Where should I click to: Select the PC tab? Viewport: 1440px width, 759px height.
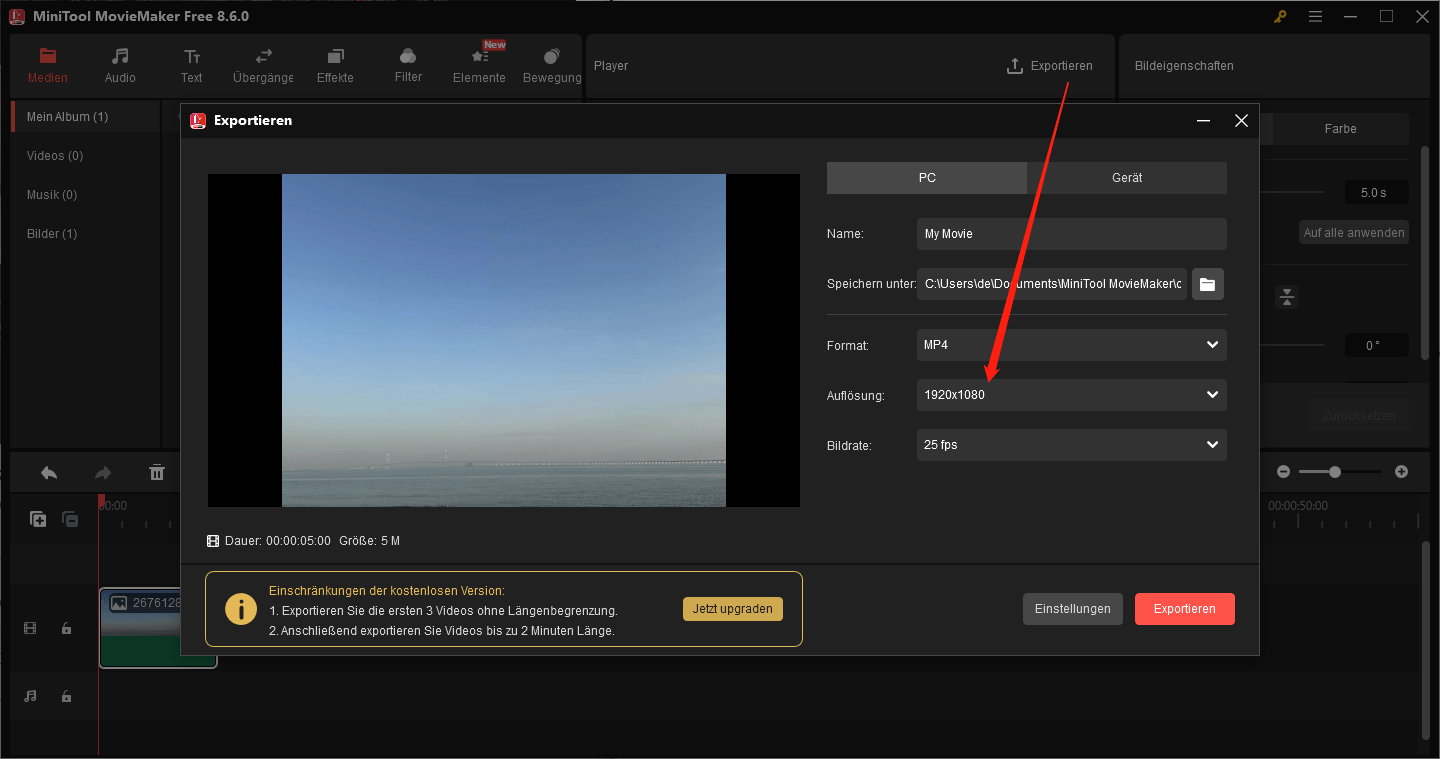[926, 178]
